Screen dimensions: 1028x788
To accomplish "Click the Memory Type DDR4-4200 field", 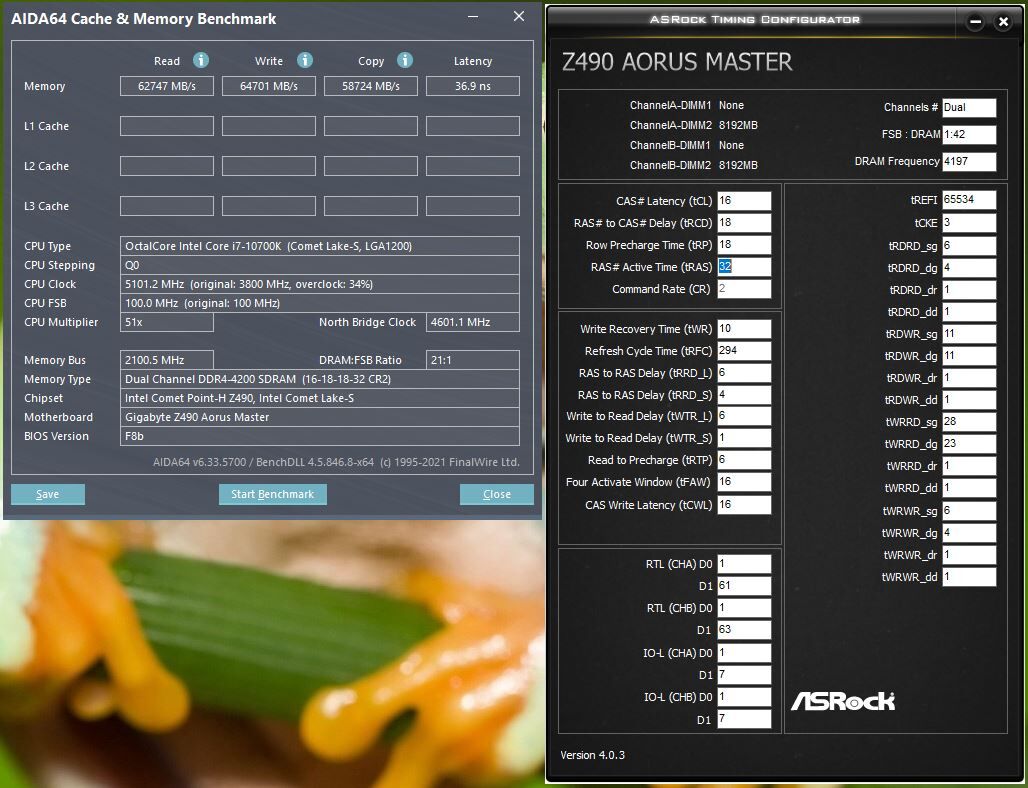I will [x=320, y=379].
